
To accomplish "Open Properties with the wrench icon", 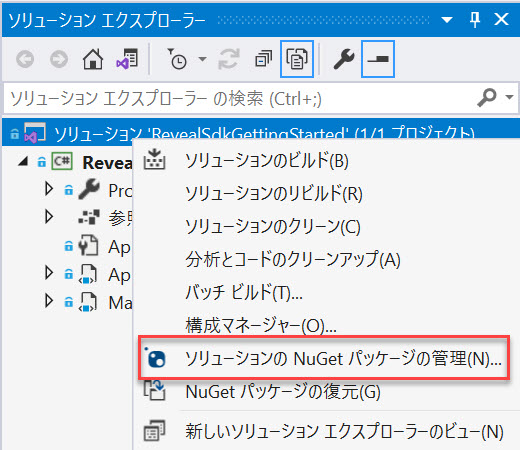I will [x=344, y=59].
